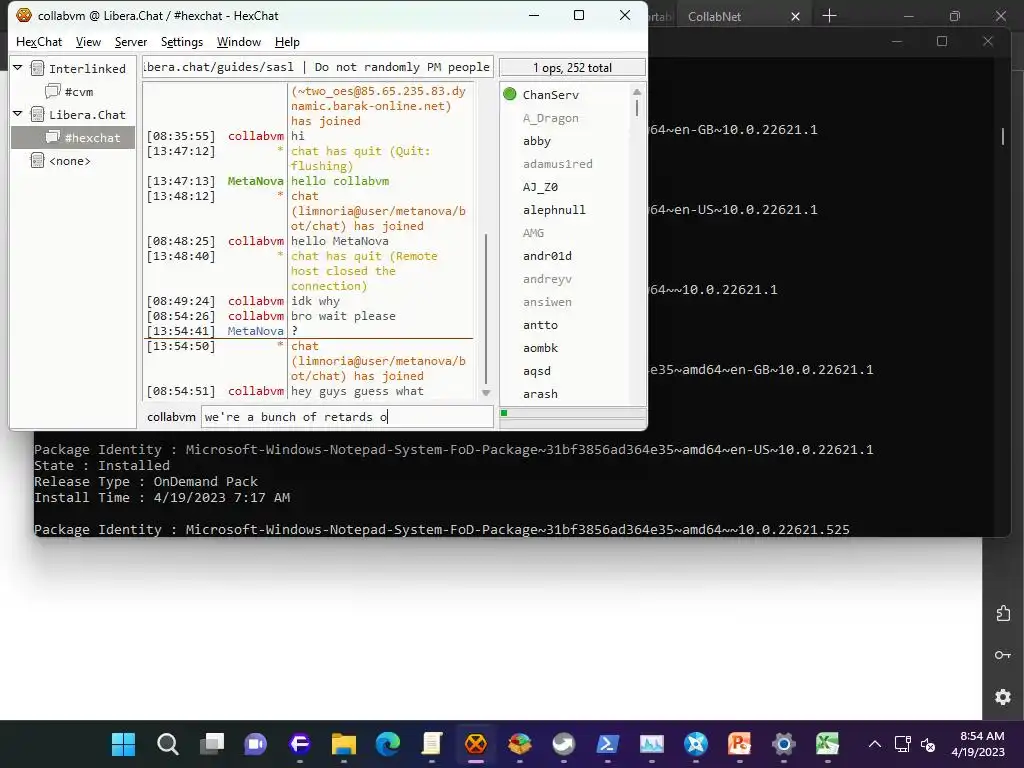Image resolution: width=1024 pixels, height=768 pixels.
Task: Open the gear icon in browser sidebar
Action: (1003, 697)
